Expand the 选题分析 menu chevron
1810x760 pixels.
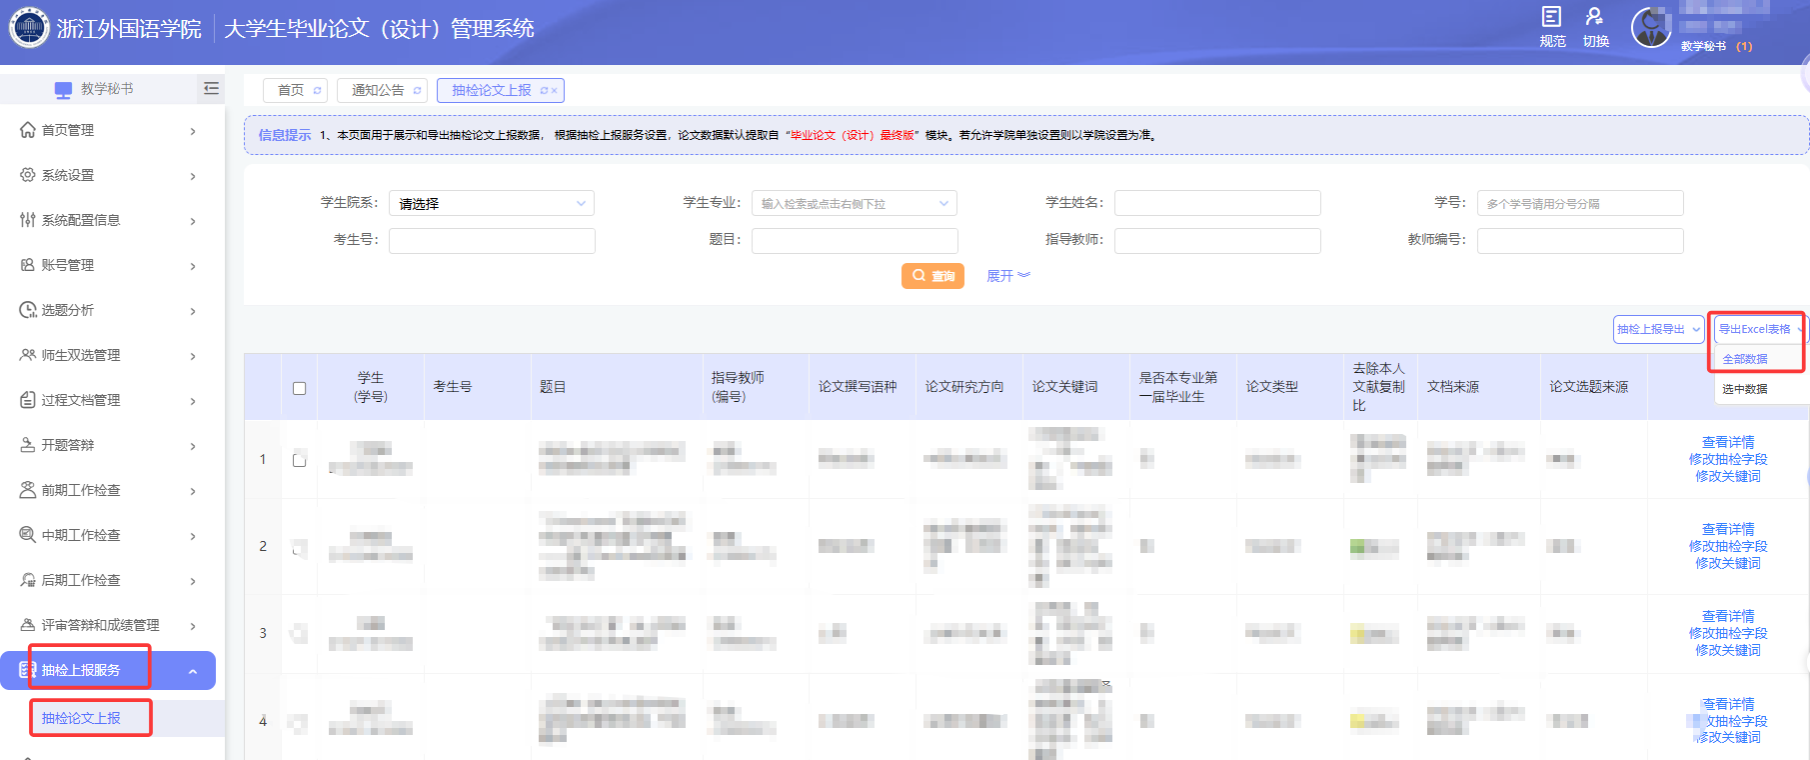tap(193, 311)
